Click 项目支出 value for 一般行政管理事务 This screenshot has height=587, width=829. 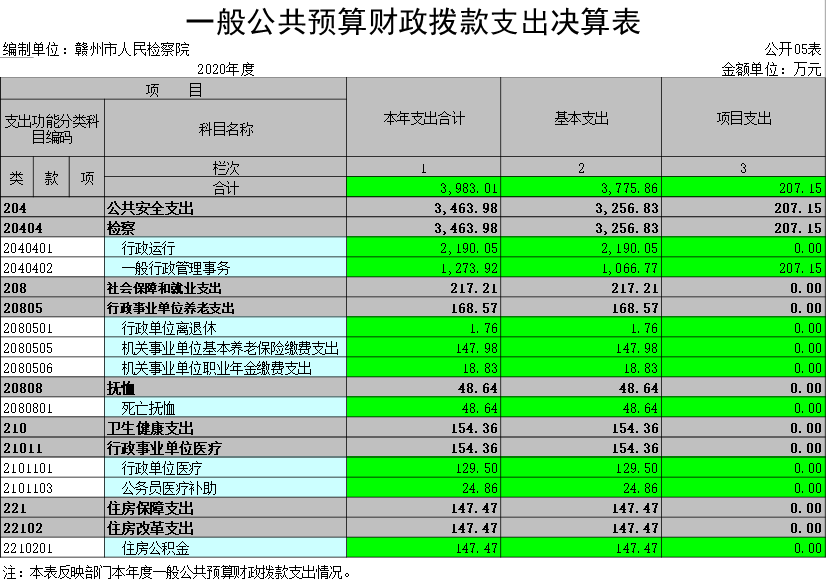pos(800,268)
